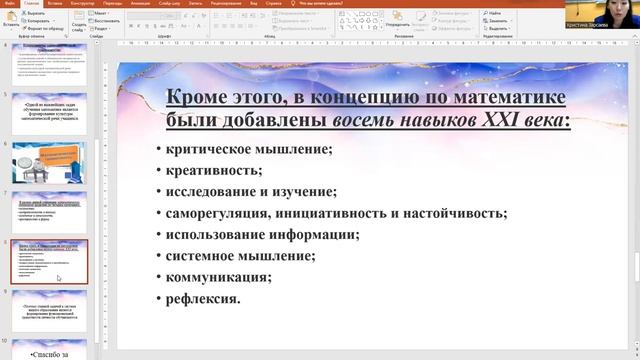Open the Справка ribbon tab
640x360 pixels.
pos(273,3)
